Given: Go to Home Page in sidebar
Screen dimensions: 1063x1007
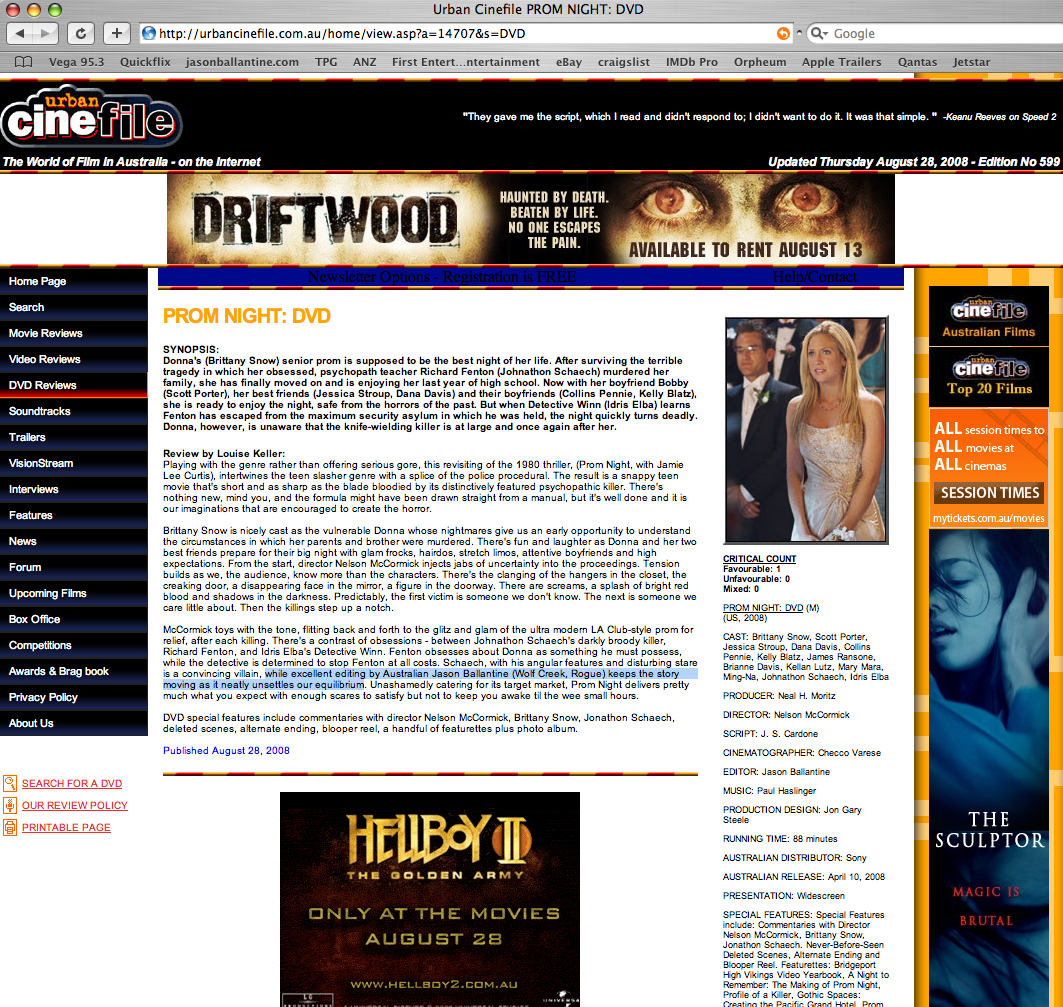Looking at the screenshot, I should (x=74, y=281).
